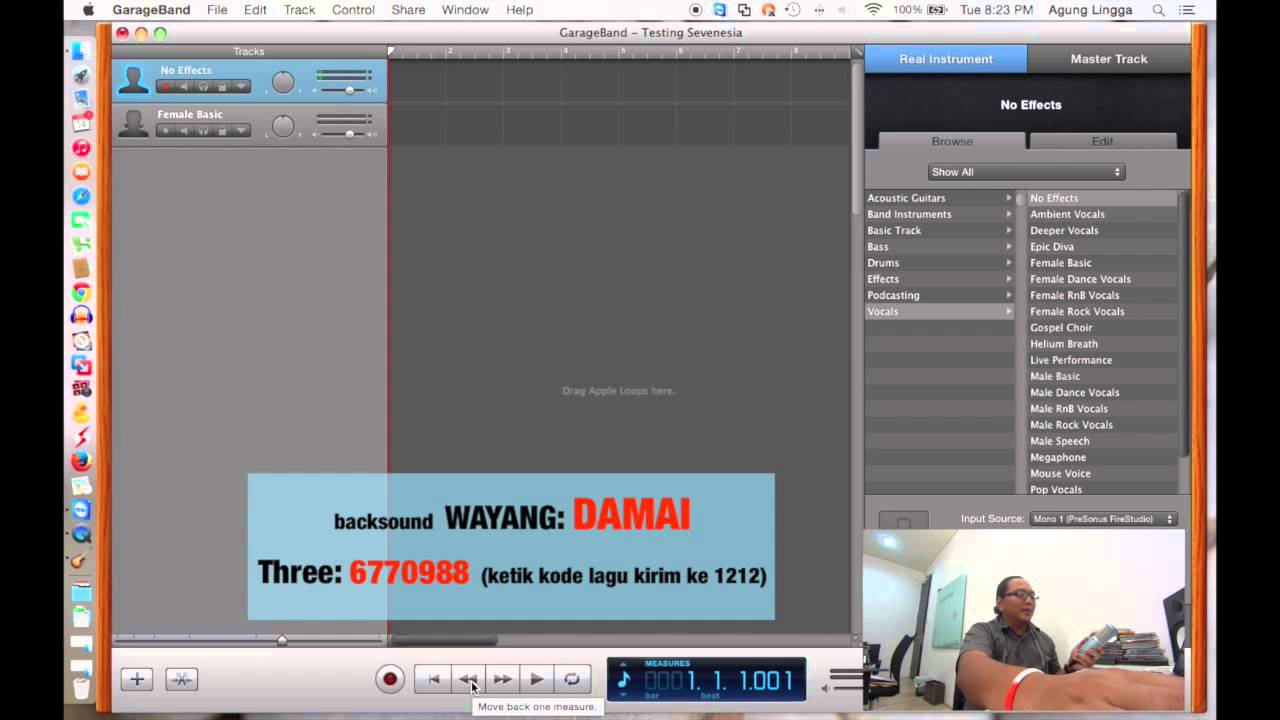Viewport: 1280px width, 720px height.
Task: Go to beginning of the song
Action: coord(433,679)
